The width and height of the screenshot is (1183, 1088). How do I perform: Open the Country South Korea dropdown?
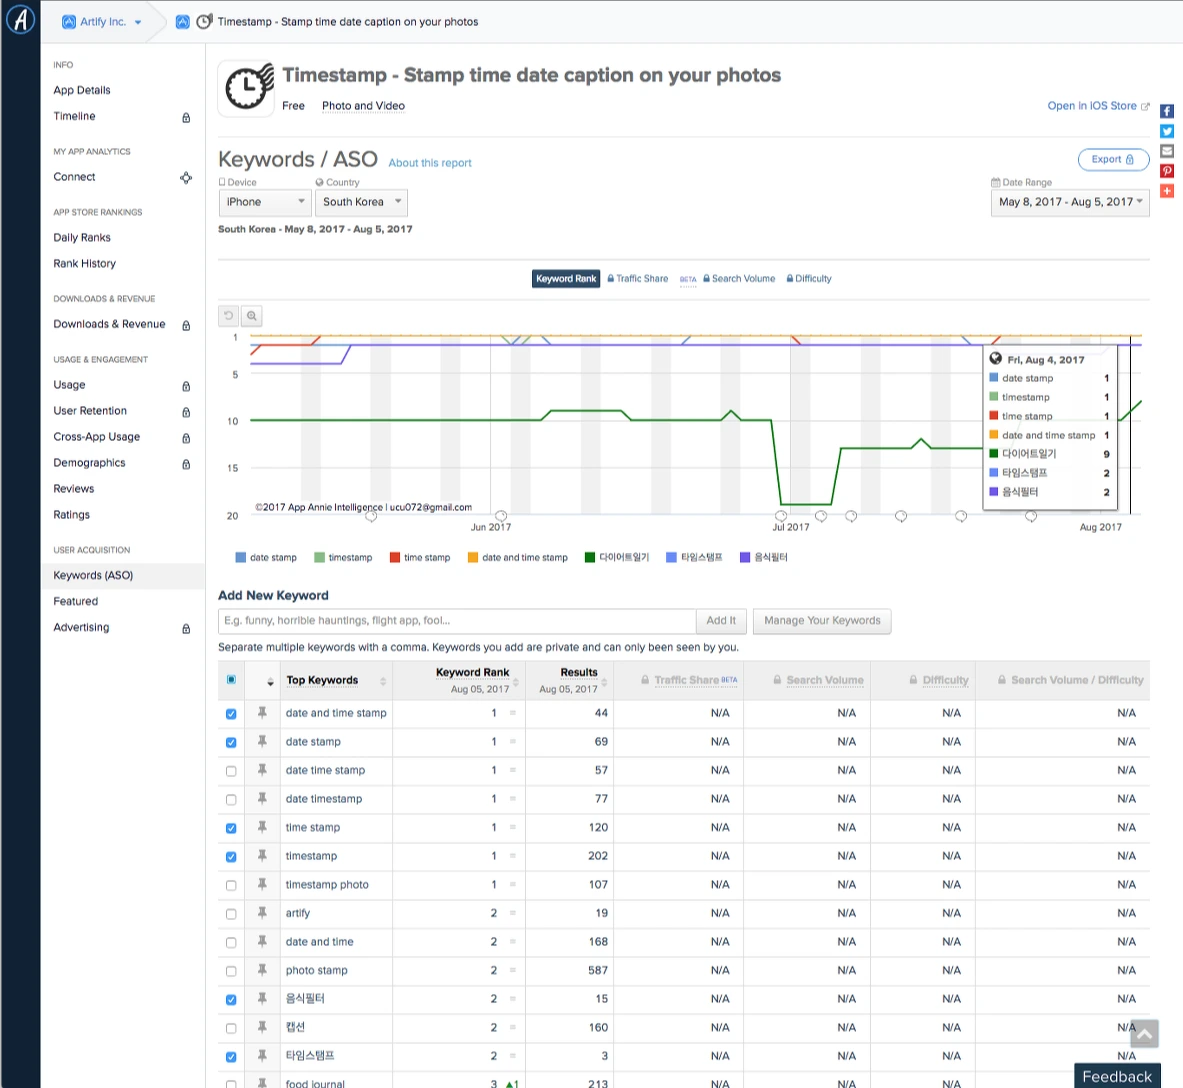pos(361,202)
